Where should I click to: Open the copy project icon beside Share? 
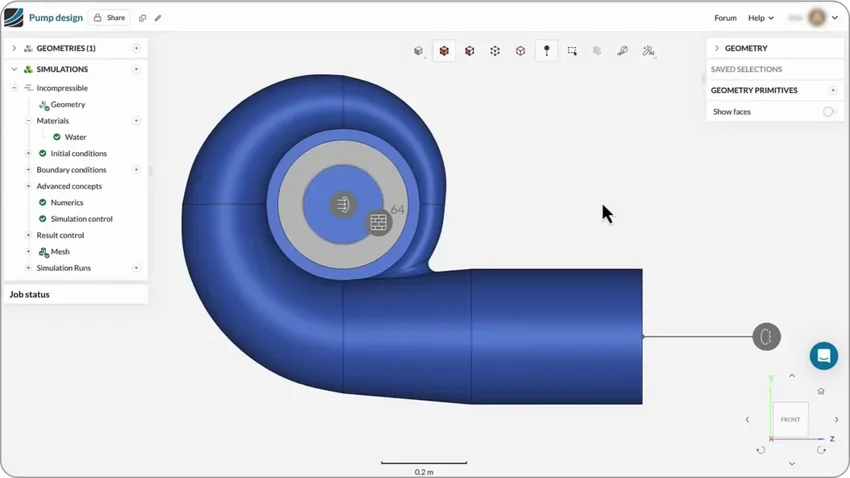coord(143,18)
